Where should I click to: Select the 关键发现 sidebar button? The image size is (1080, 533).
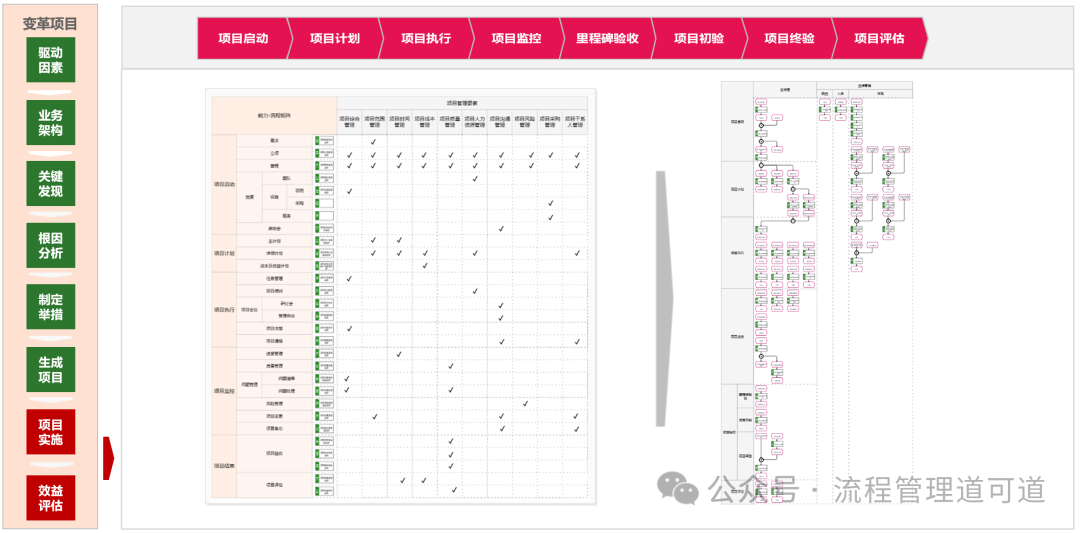(51, 184)
